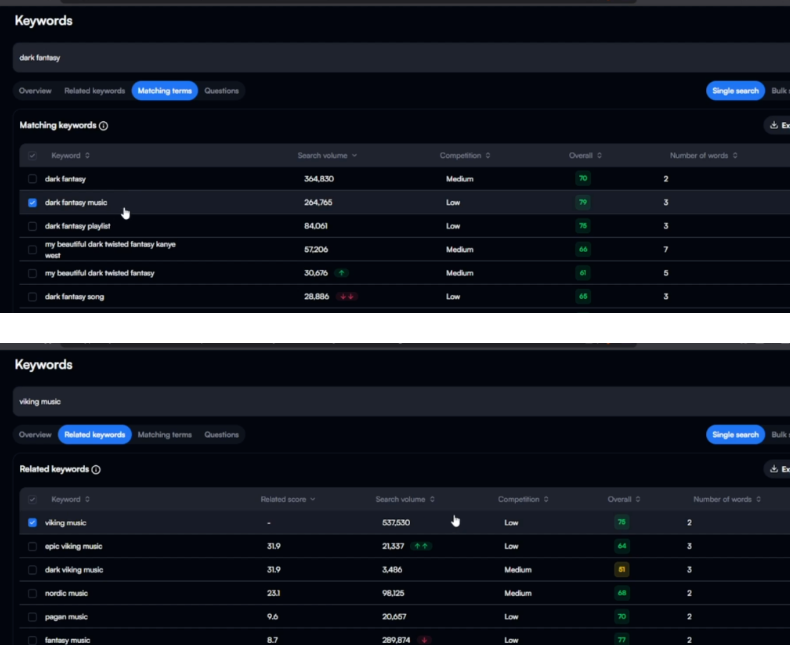Sort by the Related score column header
The width and height of the screenshot is (790, 645).
(288, 499)
